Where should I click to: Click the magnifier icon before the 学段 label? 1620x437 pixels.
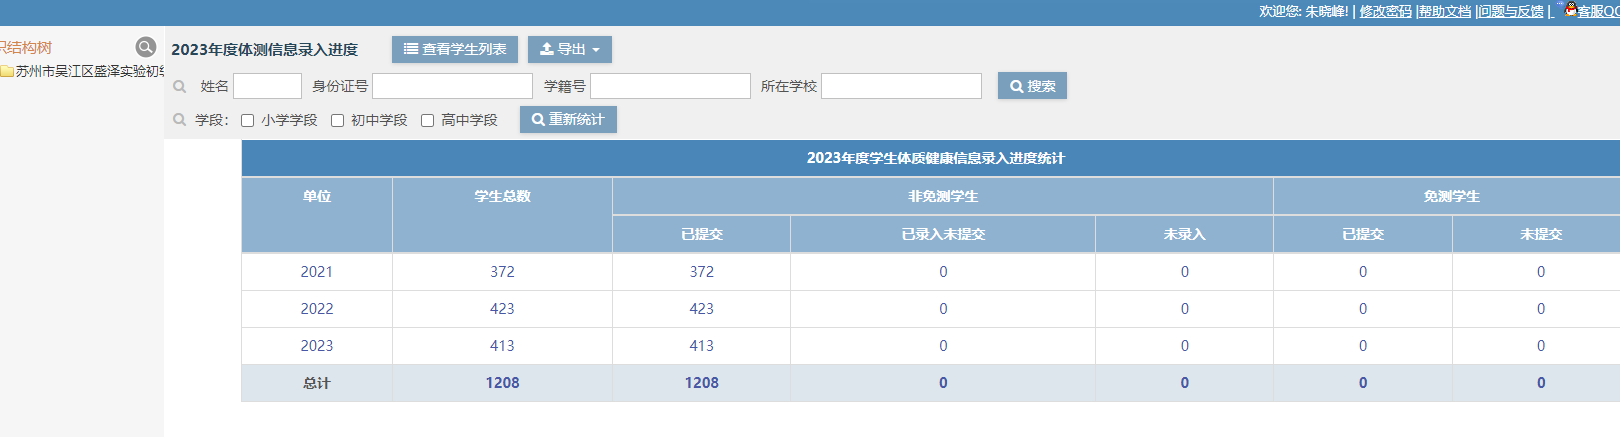tap(180, 120)
